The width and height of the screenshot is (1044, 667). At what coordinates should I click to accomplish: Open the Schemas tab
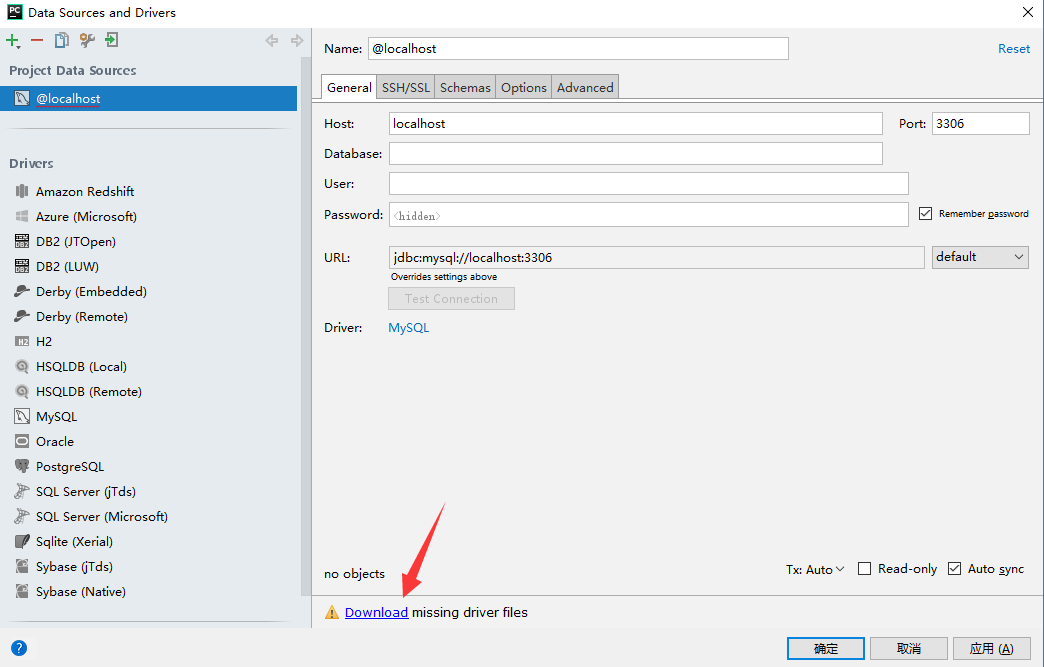pos(465,87)
